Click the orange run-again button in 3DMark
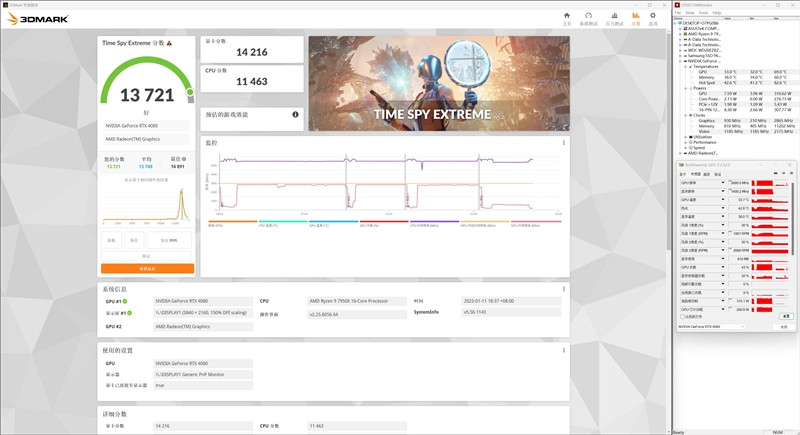This screenshot has height=435, width=800. [147, 268]
